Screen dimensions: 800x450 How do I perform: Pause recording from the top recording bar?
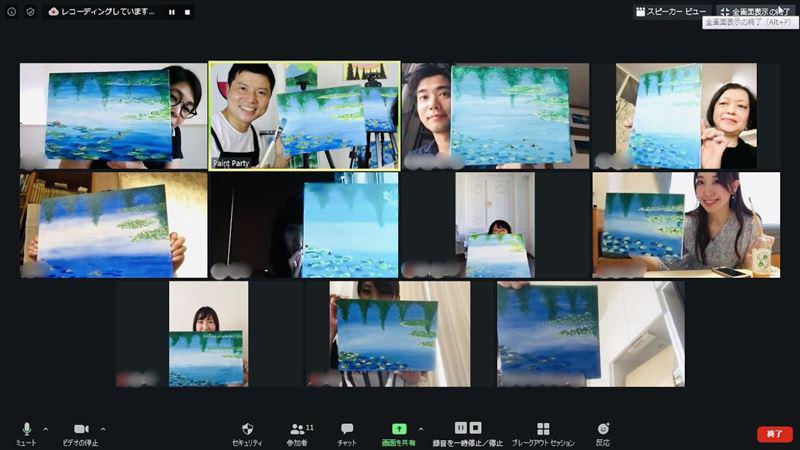click(172, 12)
